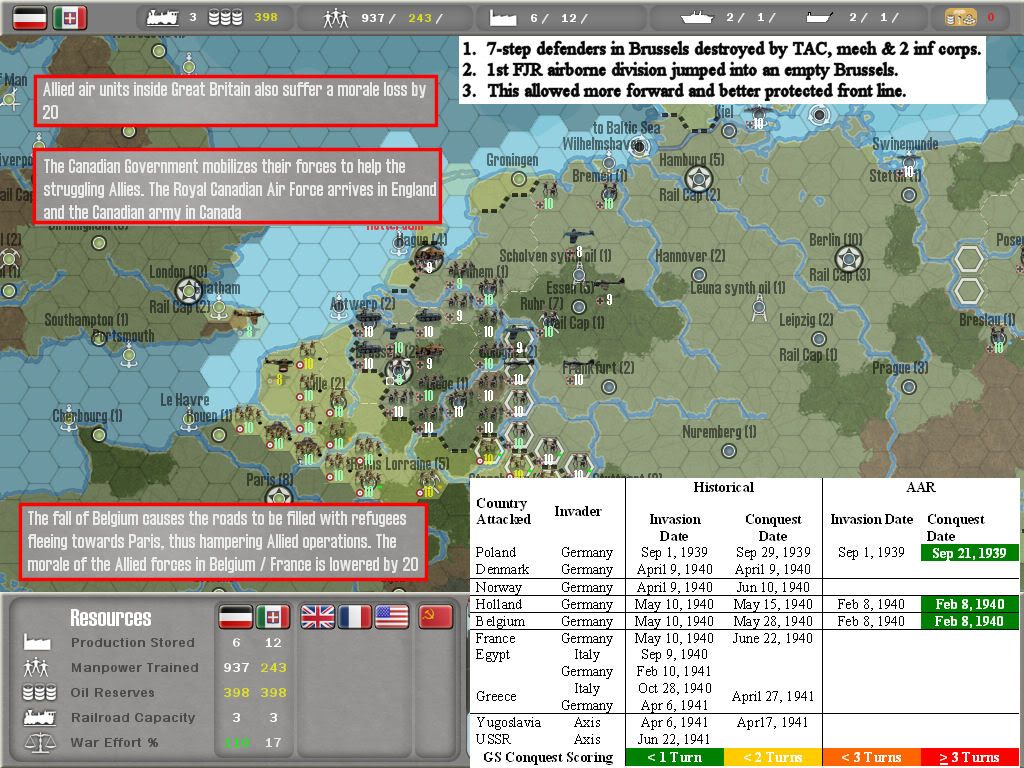Click the War Effort % label
Image resolution: width=1024 pixels, height=768 pixels.
[x=114, y=743]
